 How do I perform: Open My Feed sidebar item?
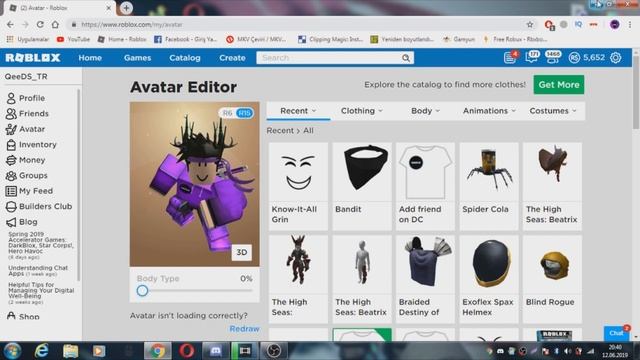(29, 191)
